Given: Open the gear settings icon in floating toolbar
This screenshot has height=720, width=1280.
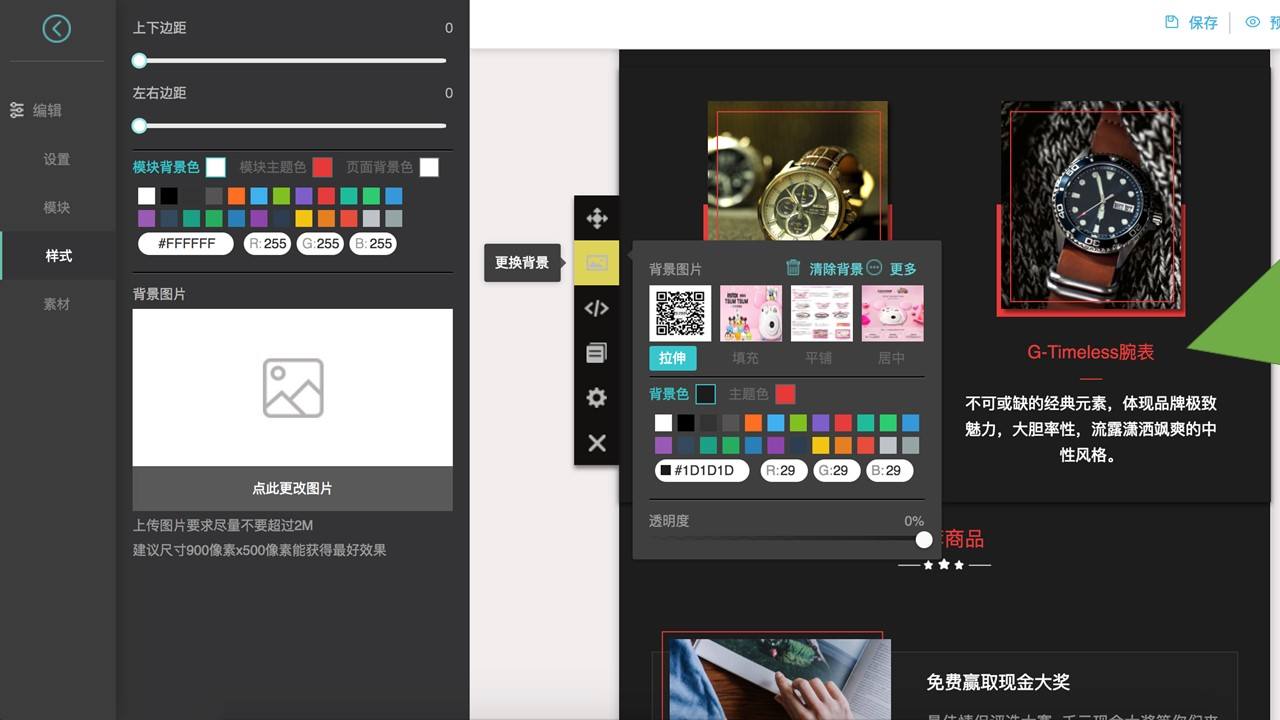Looking at the screenshot, I should pyautogui.click(x=596, y=398).
